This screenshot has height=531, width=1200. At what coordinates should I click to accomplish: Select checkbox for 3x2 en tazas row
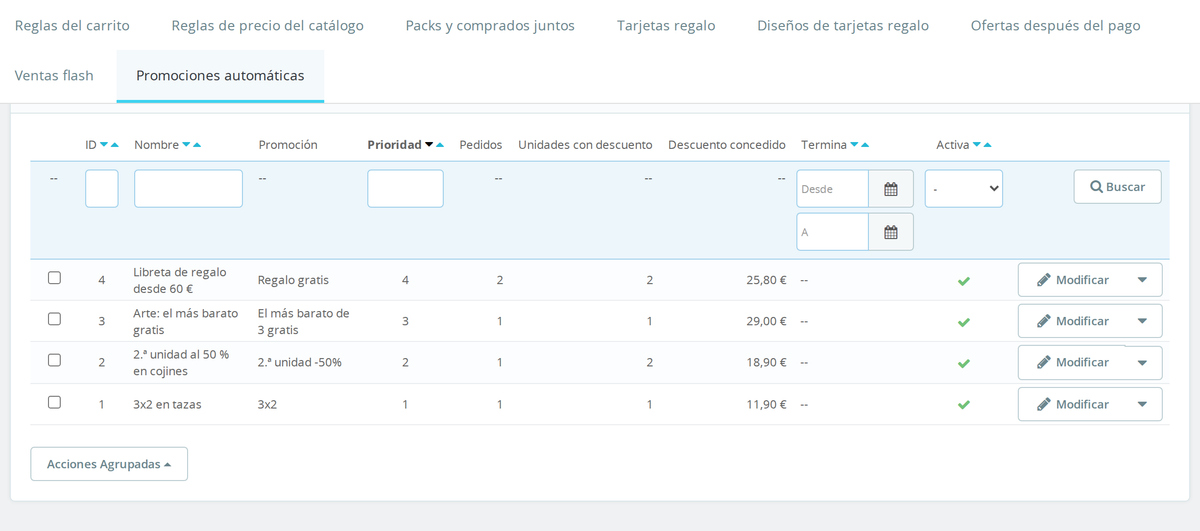[x=55, y=402]
